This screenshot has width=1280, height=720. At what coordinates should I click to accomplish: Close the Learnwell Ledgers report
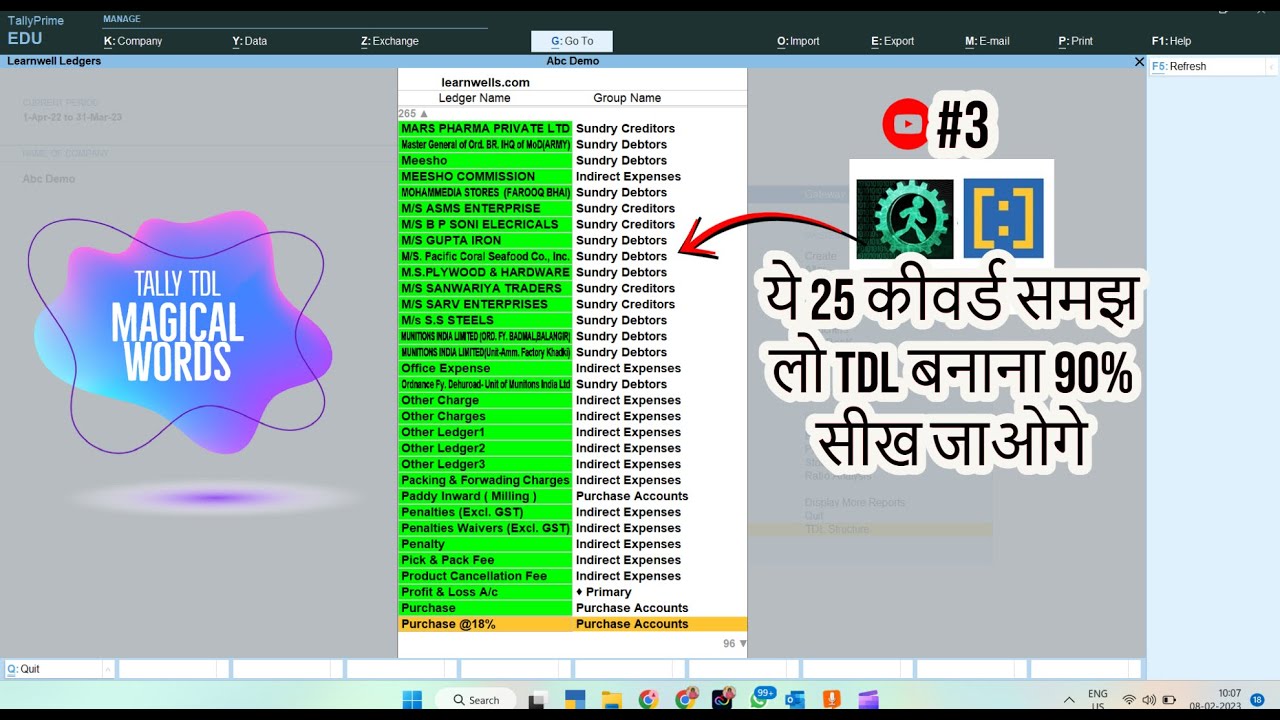click(x=1139, y=61)
